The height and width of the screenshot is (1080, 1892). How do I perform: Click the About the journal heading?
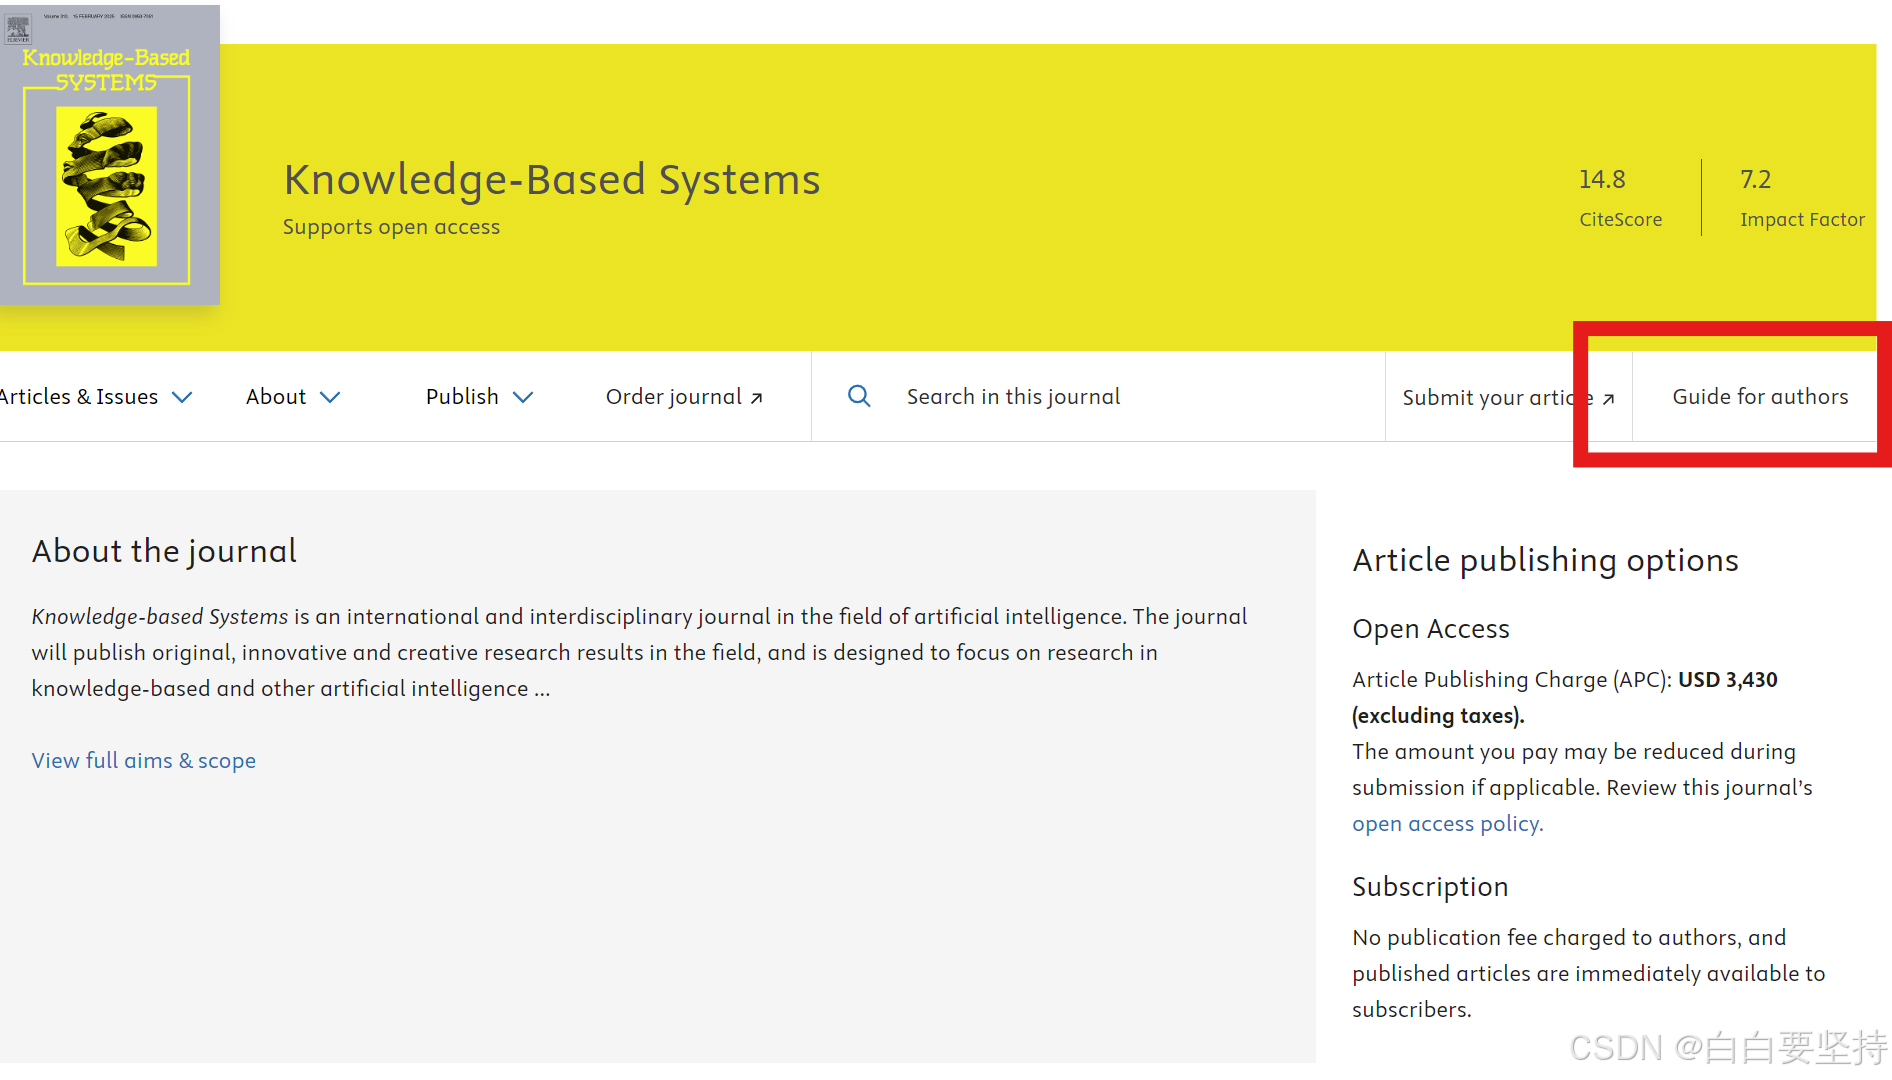pos(164,551)
